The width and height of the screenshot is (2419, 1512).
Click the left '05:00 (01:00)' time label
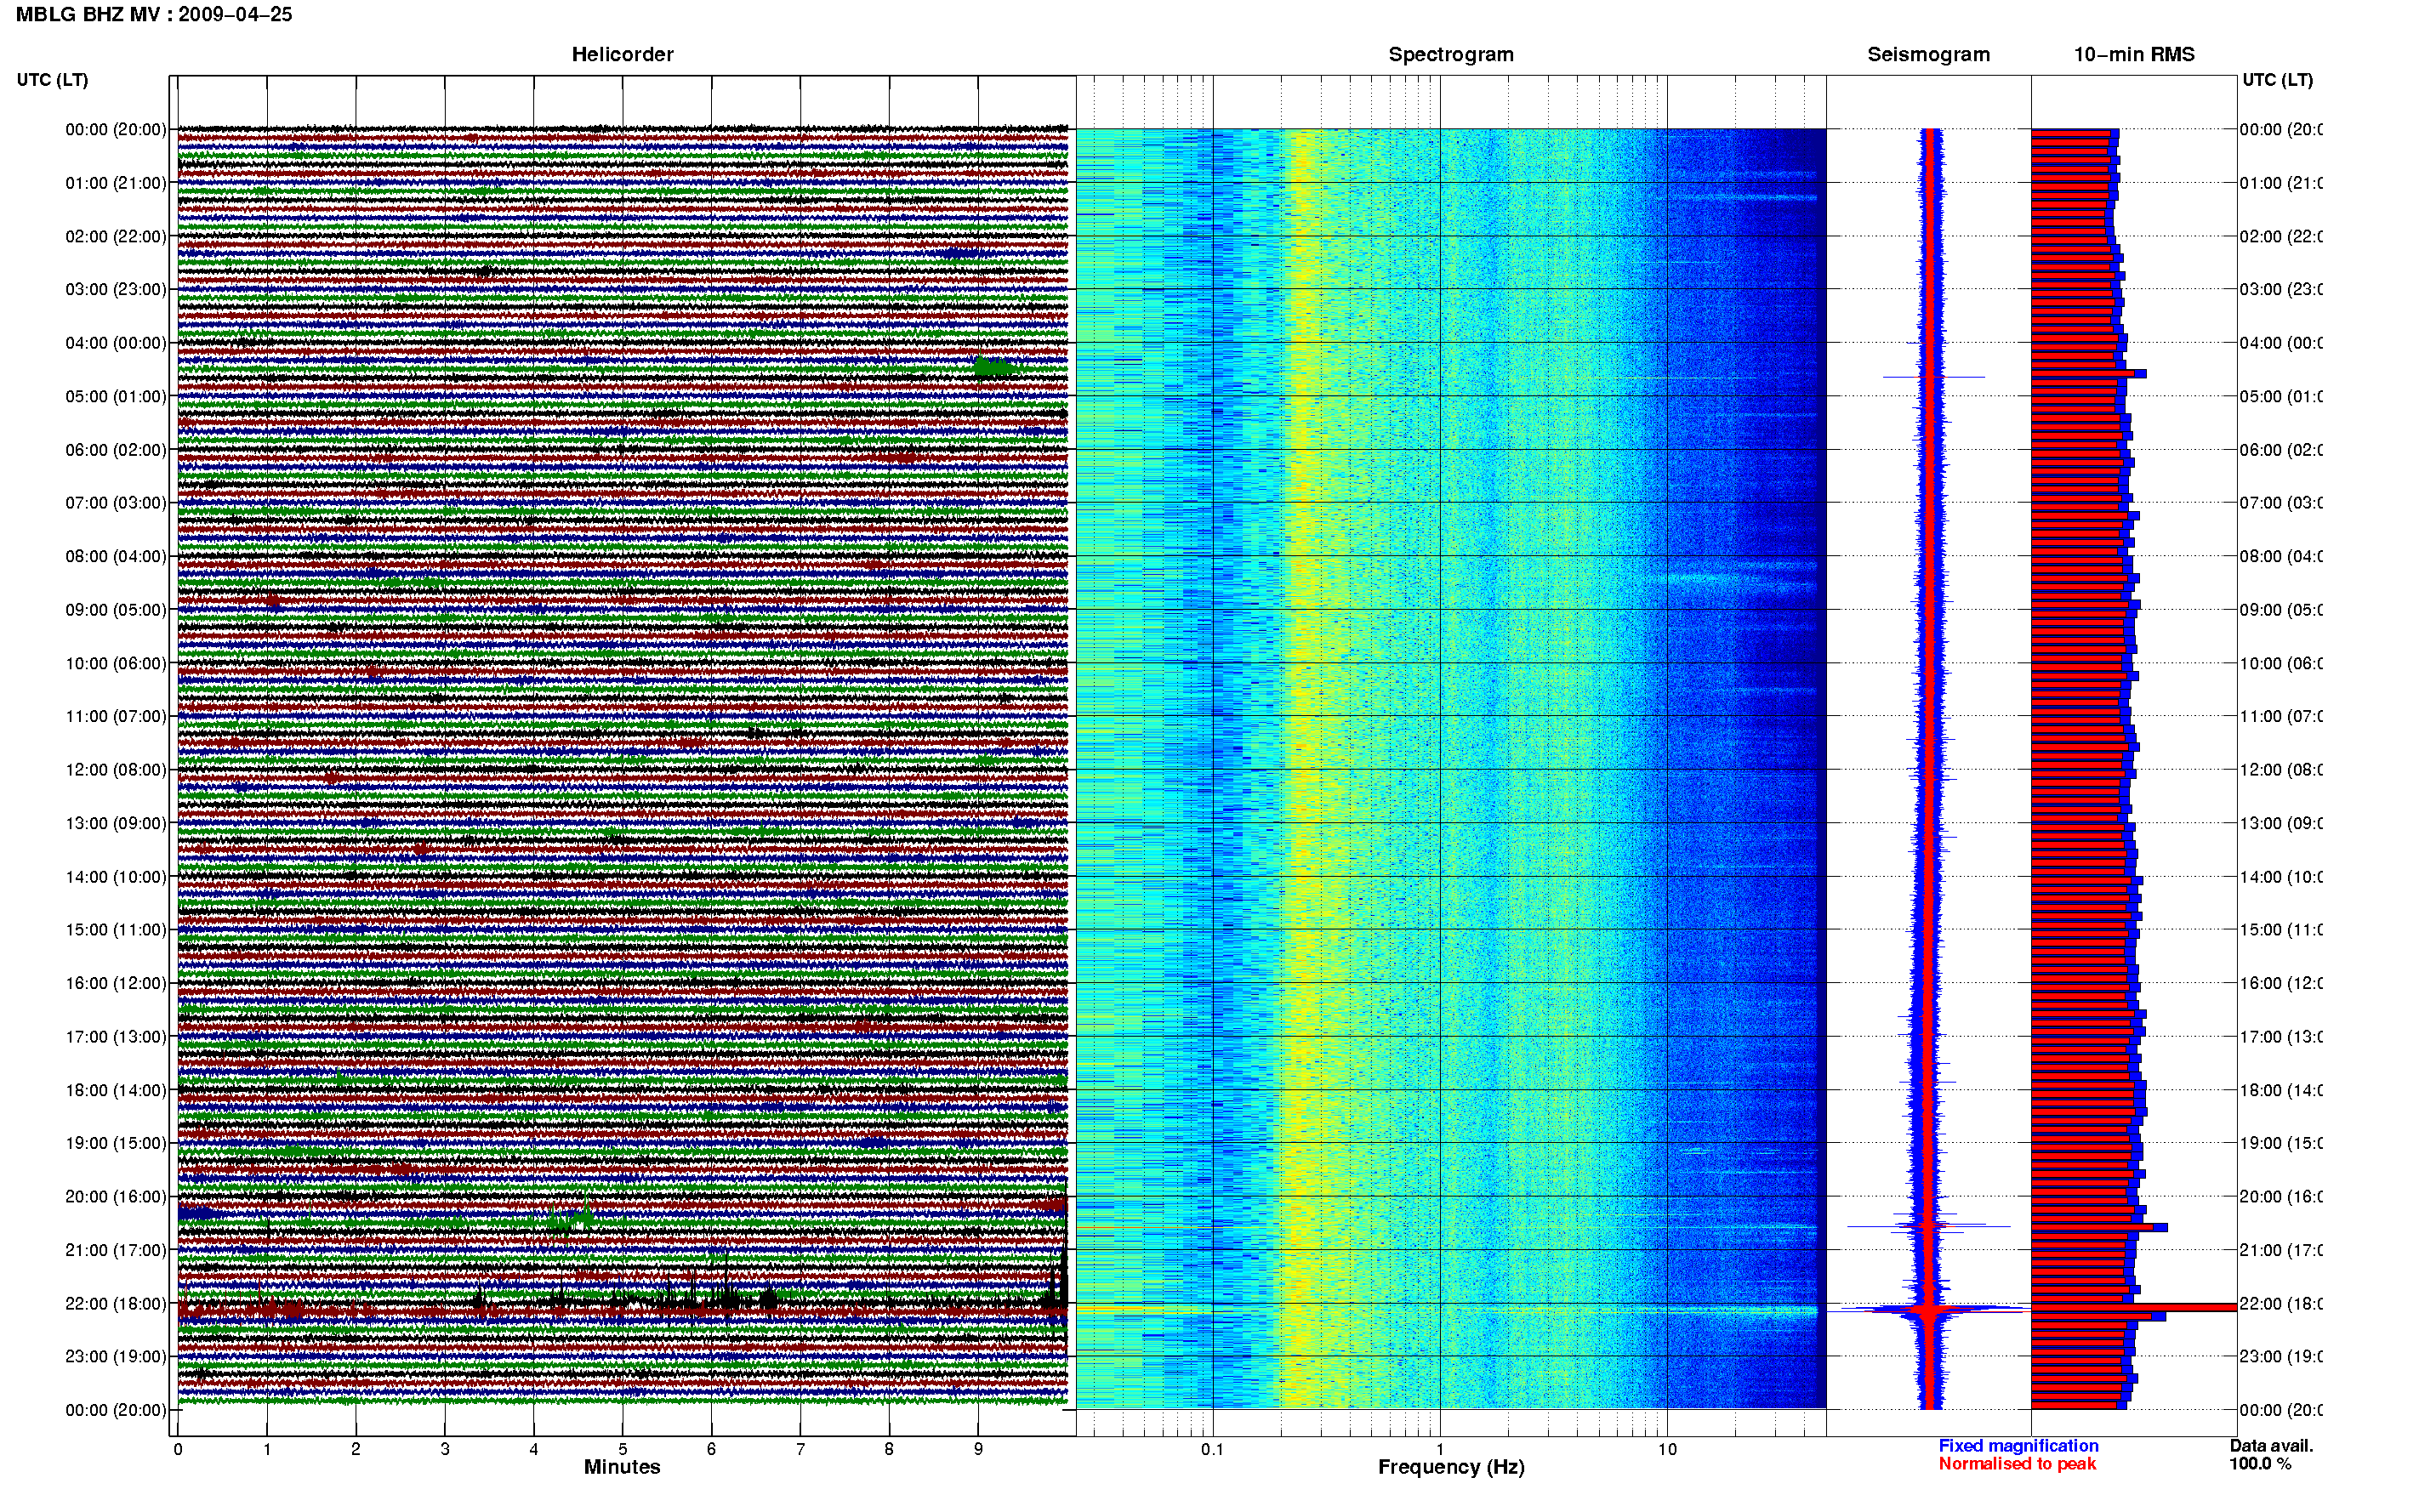coord(116,396)
